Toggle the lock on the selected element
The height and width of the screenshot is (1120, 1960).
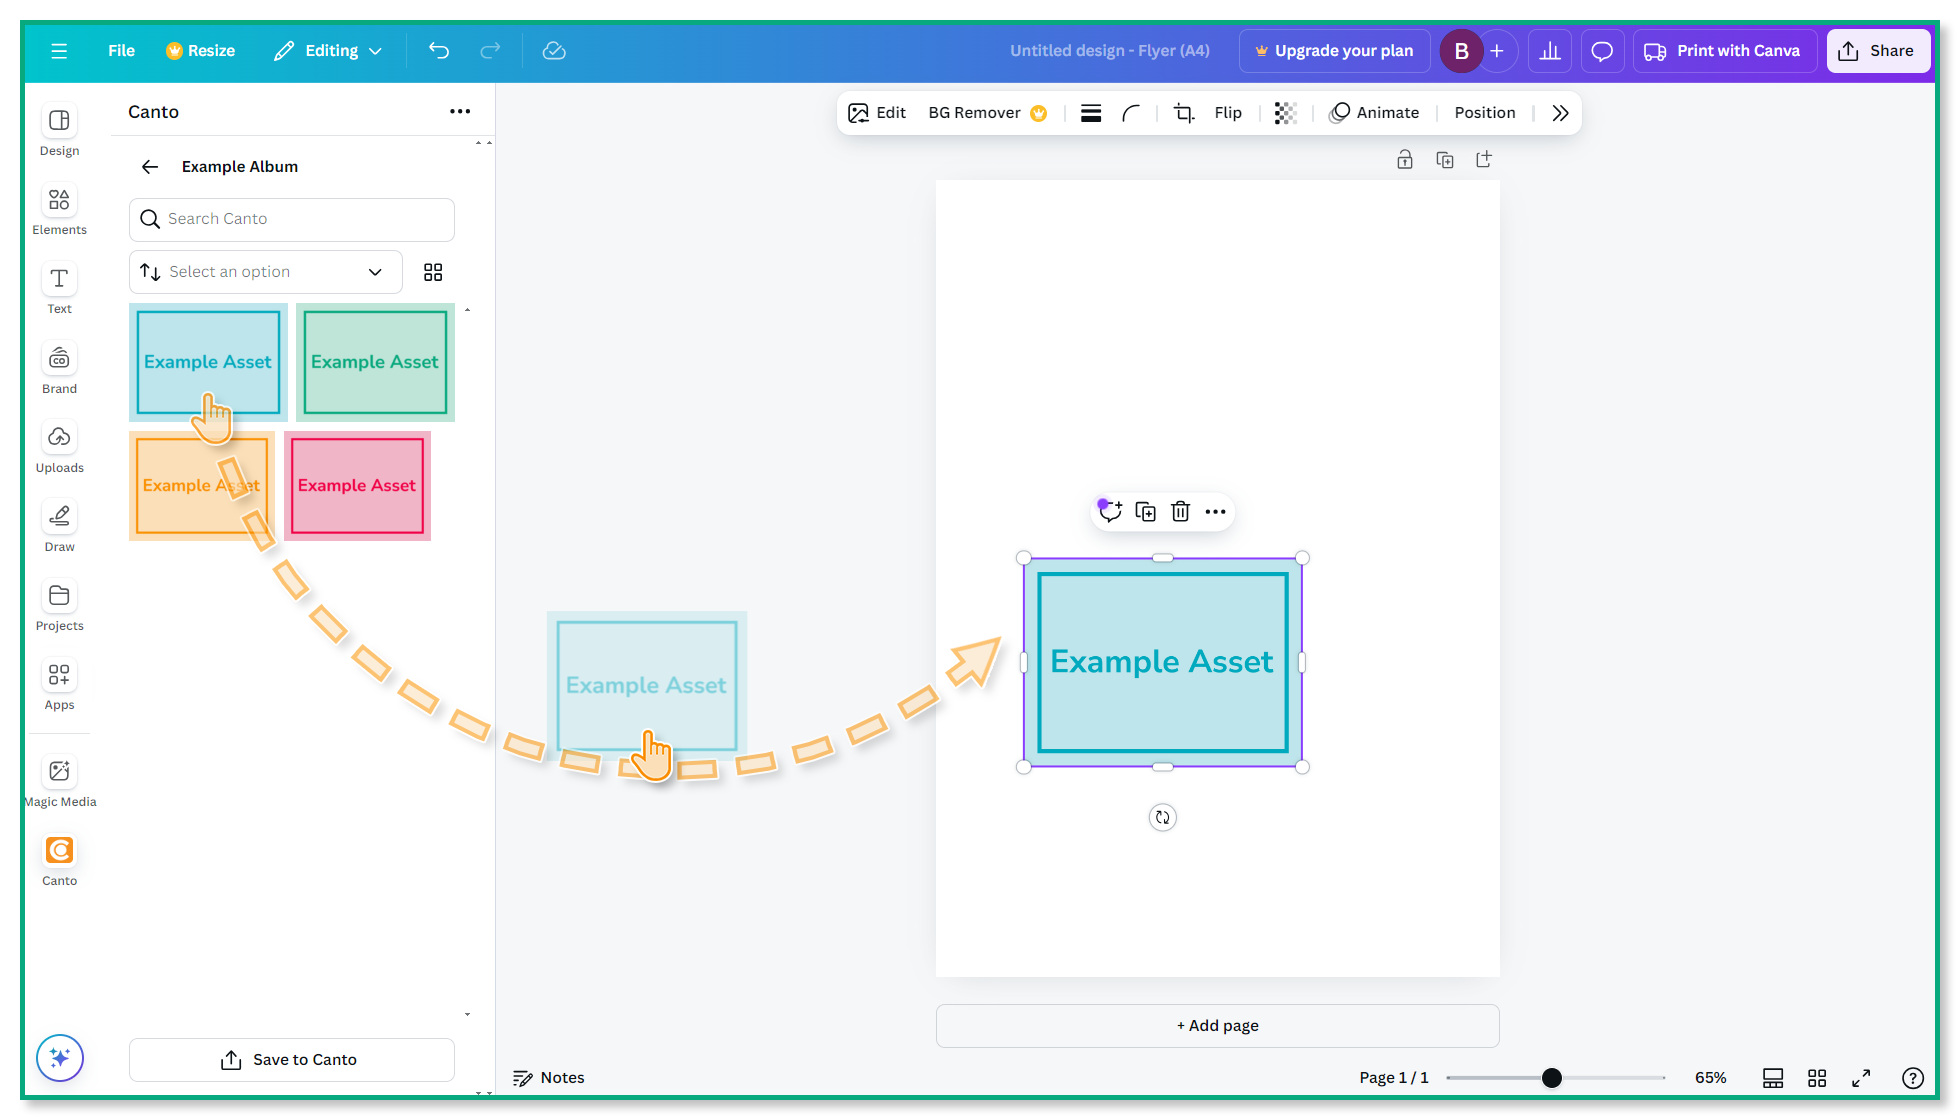(1404, 159)
